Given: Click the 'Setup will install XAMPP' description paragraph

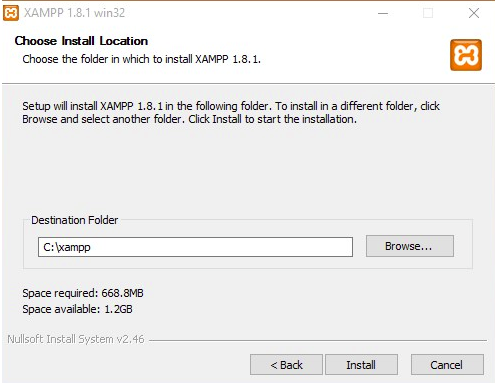Looking at the screenshot, I should click(231, 112).
